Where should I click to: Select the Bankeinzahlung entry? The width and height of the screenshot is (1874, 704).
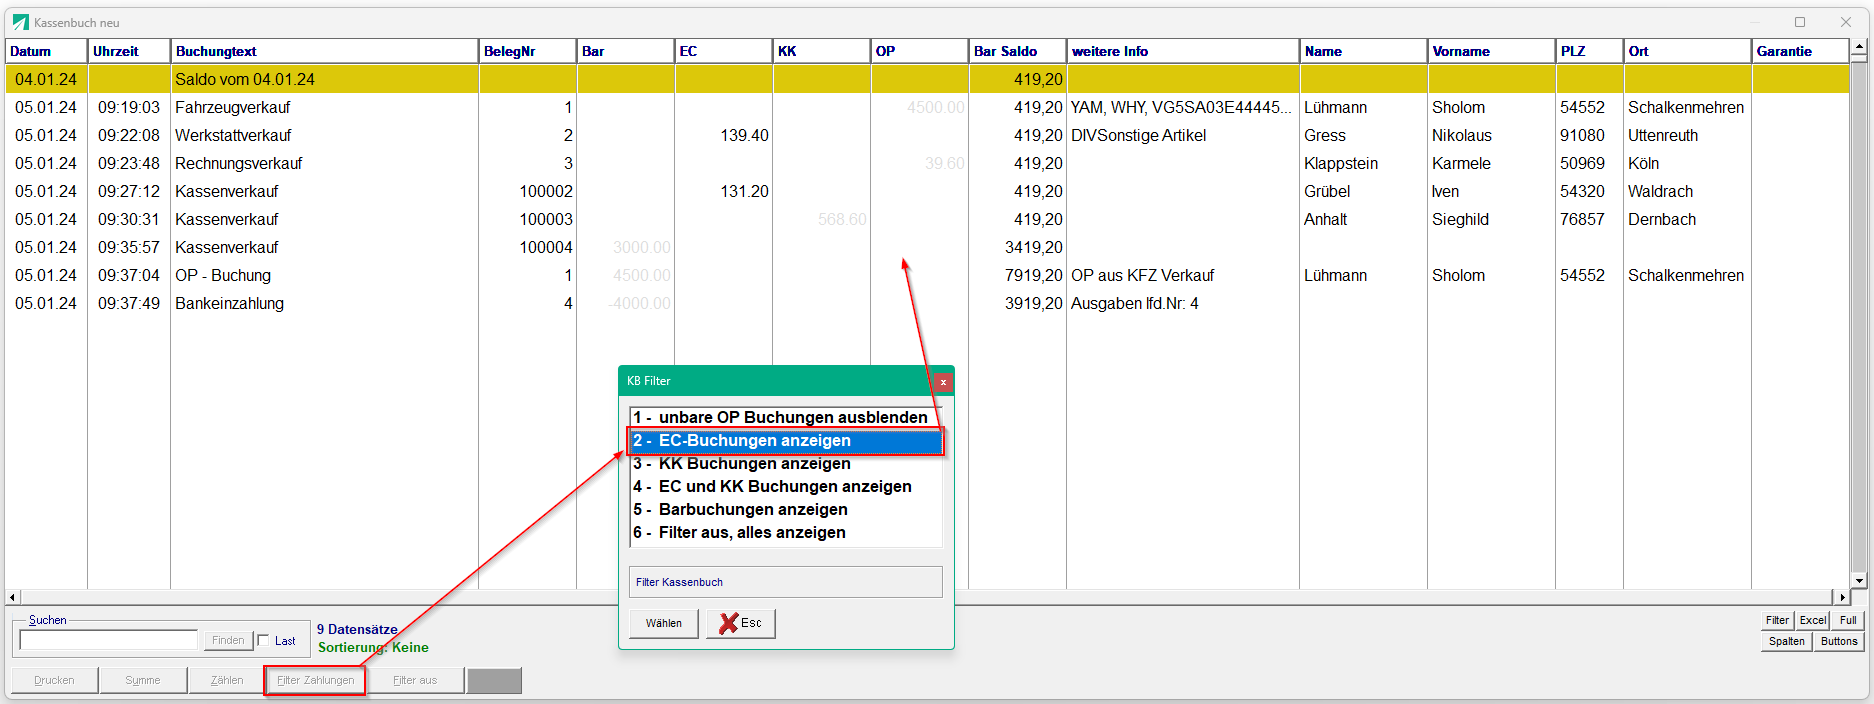pos(229,303)
